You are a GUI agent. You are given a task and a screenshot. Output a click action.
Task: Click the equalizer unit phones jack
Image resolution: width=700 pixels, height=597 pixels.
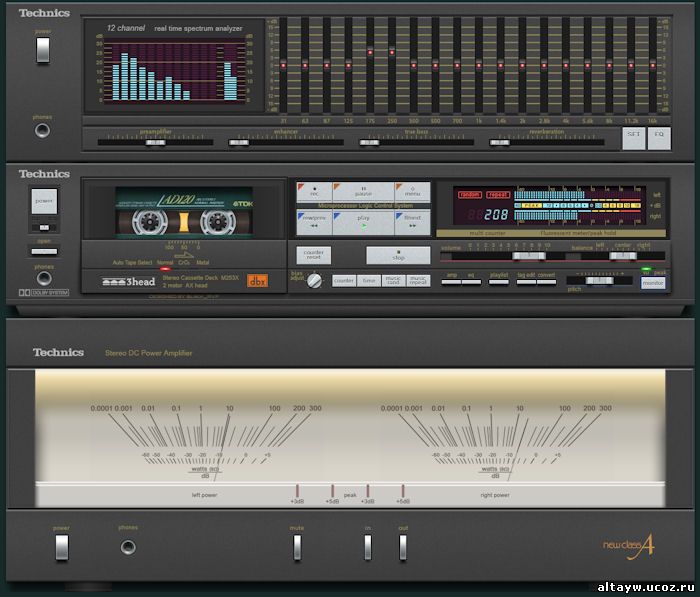42,130
